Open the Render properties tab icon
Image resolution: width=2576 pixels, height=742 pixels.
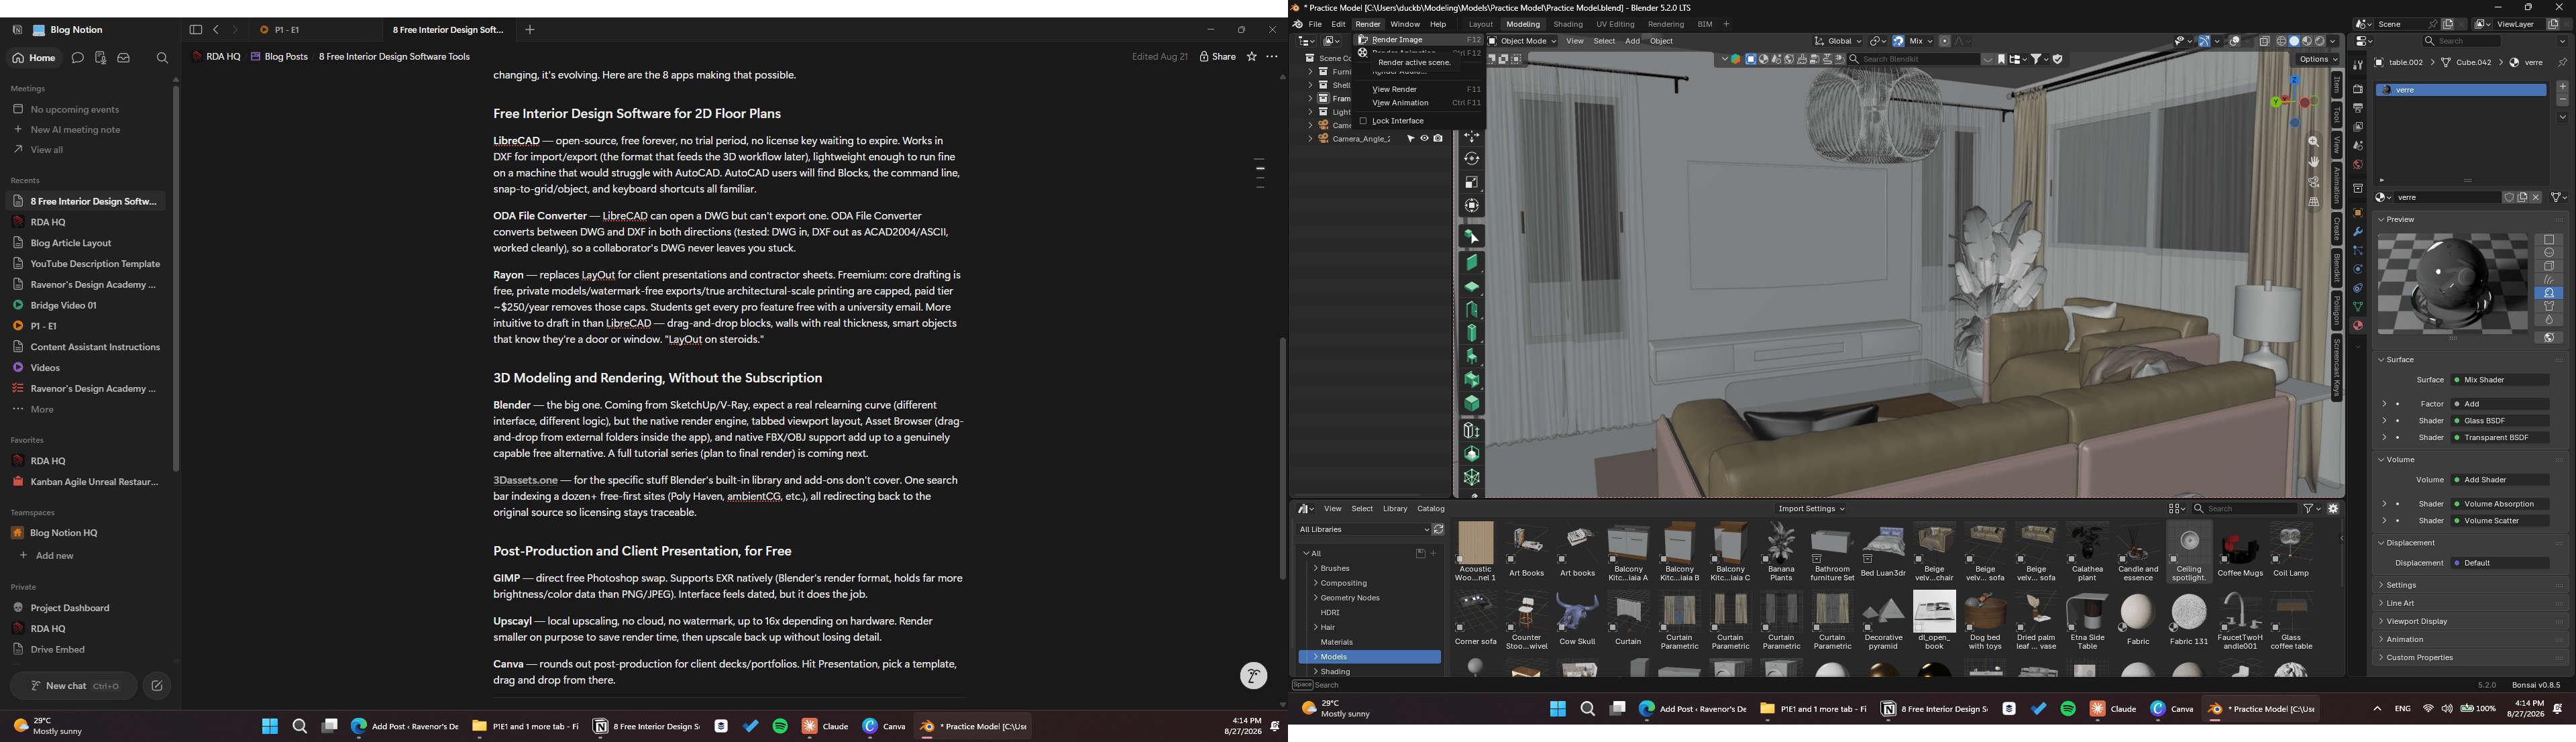pos(2358,89)
